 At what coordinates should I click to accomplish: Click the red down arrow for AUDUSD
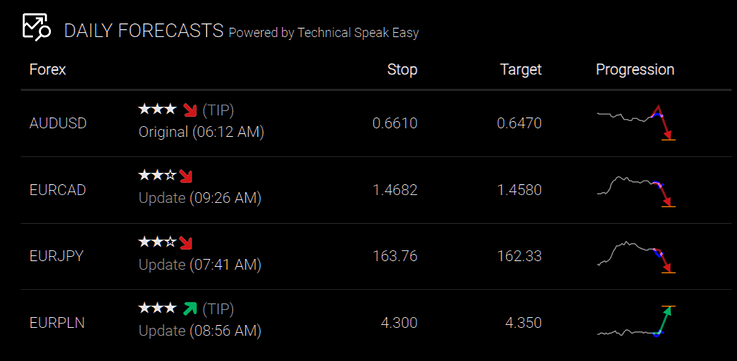coord(190,110)
